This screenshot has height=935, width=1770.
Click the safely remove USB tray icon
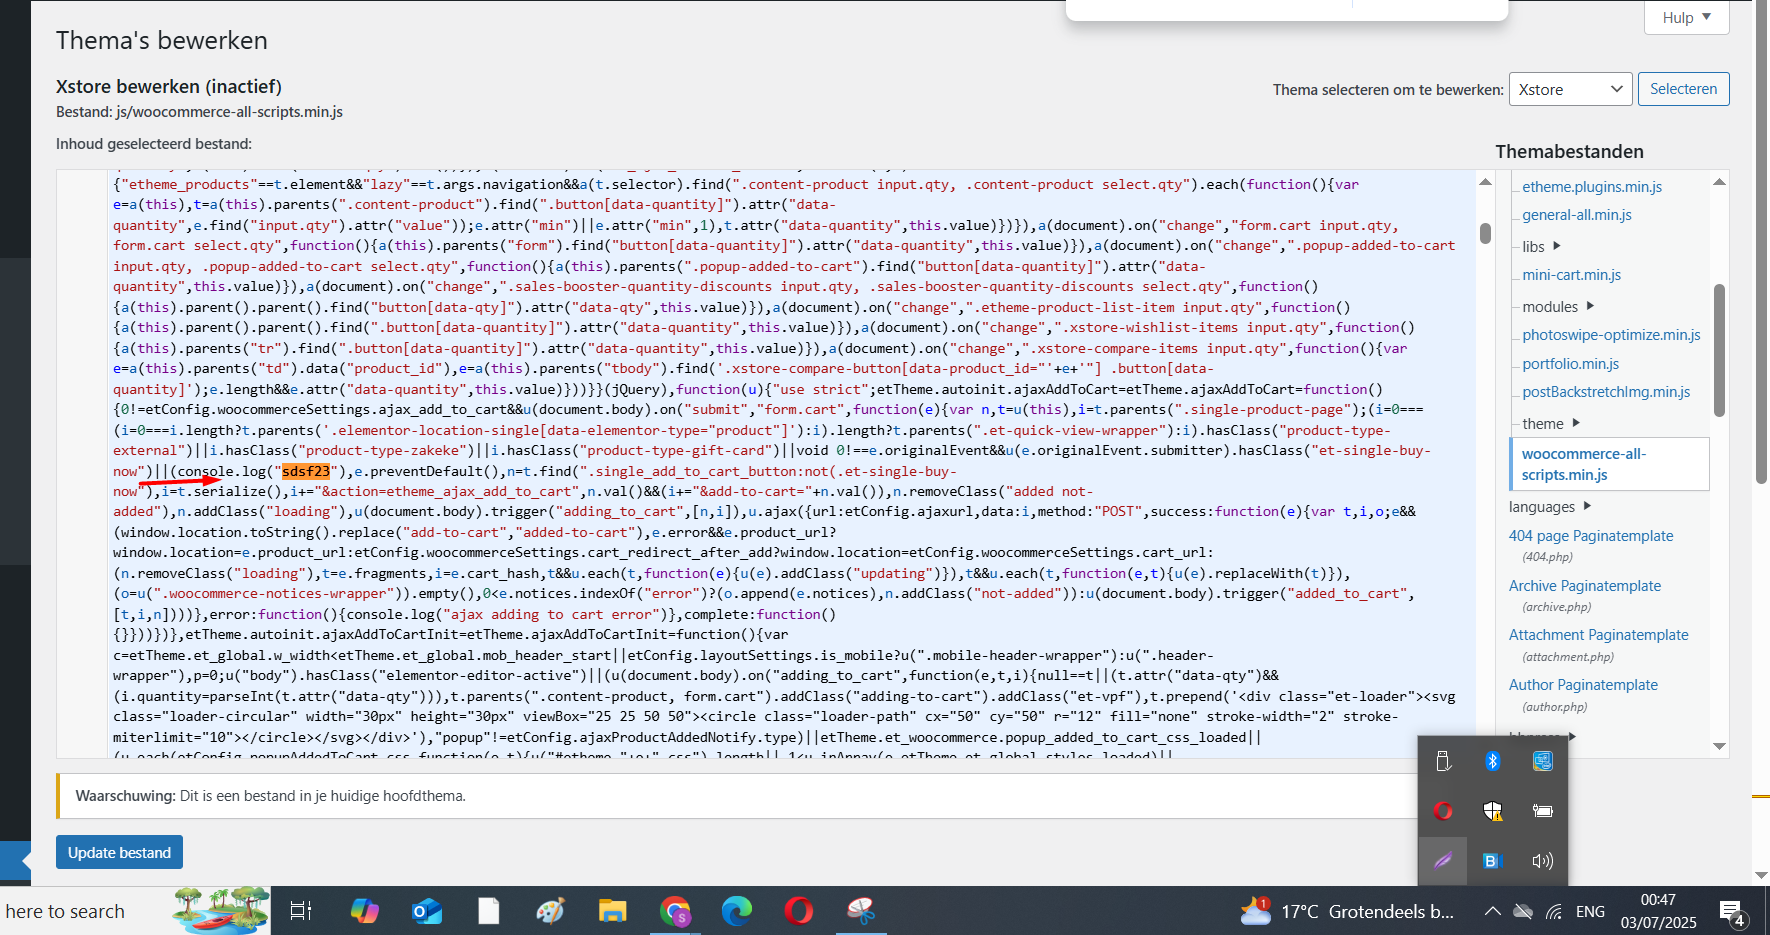coord(1443,761)
